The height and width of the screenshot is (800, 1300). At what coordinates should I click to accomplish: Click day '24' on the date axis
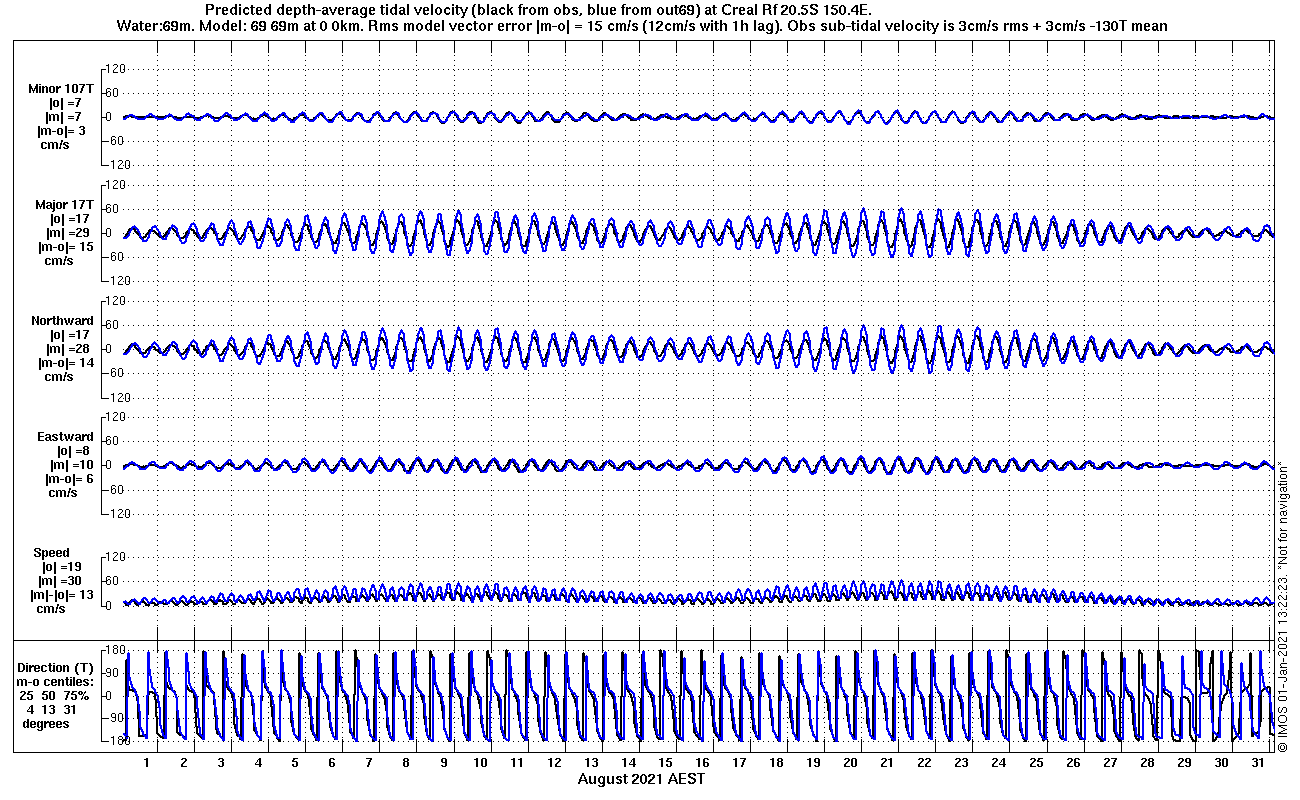coord(998,763)
